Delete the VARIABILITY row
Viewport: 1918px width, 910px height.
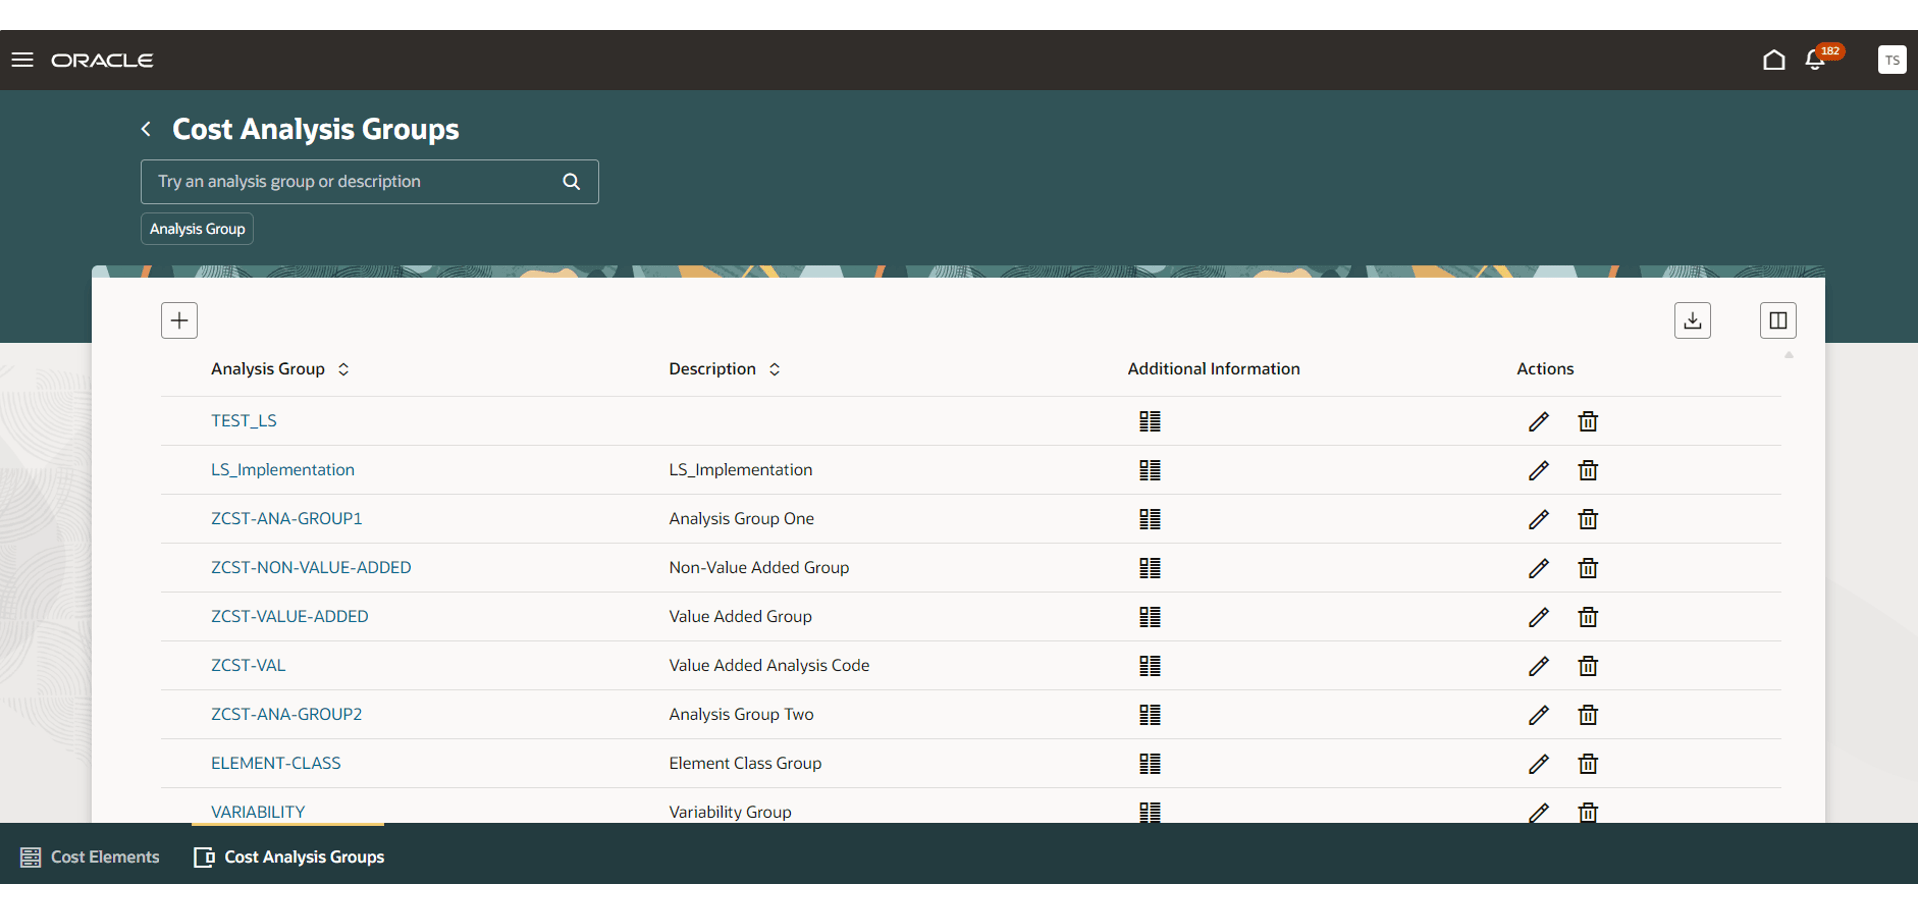(1587, 812)
